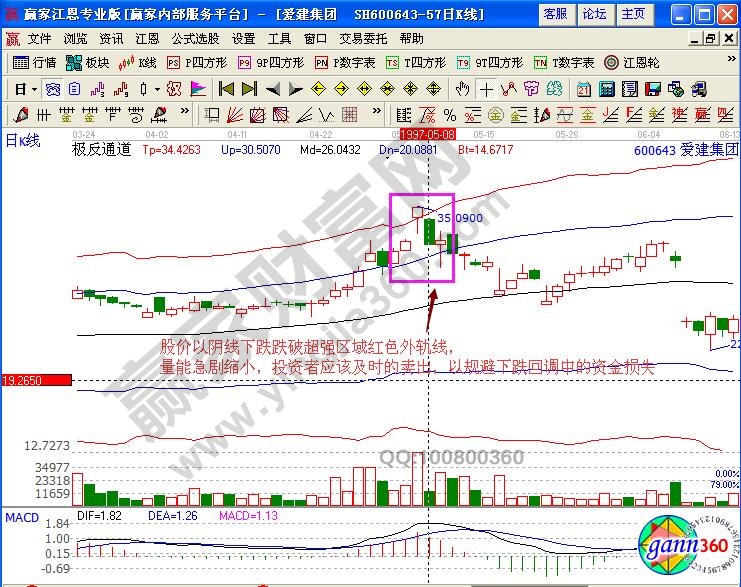Click the 论坛 forum button
Viewport: 741px width, 587px height.
click(x=594, y=14)
